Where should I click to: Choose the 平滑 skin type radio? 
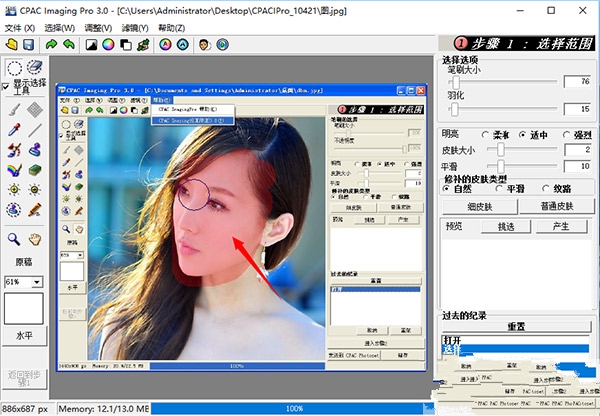499,189
